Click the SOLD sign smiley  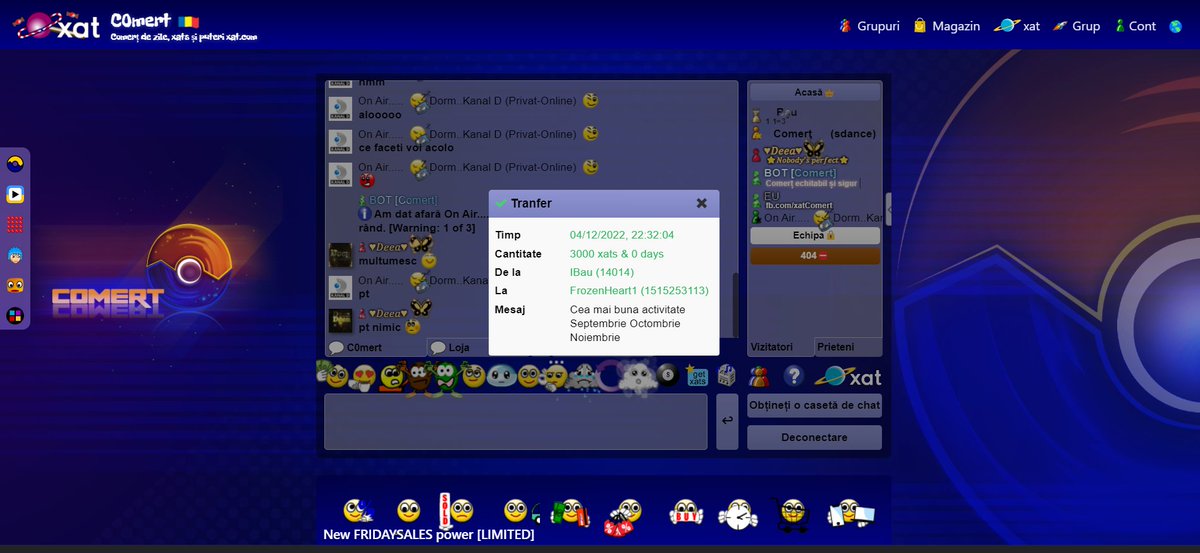pos(455,510)
